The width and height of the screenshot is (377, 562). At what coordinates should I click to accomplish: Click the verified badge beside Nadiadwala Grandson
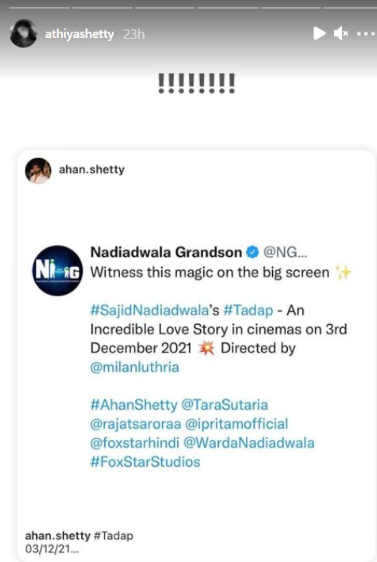coord(252,252)
